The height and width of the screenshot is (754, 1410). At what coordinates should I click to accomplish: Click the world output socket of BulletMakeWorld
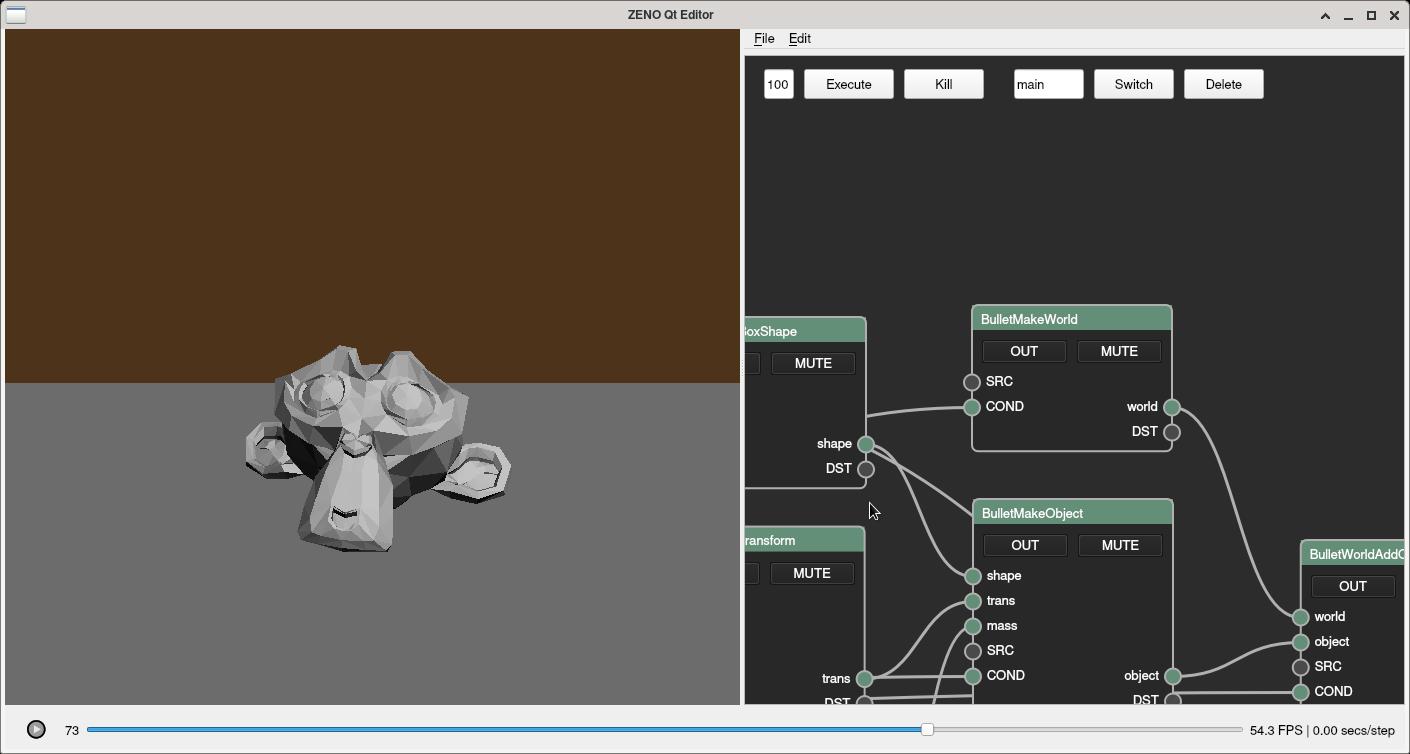coord(1172,407)
